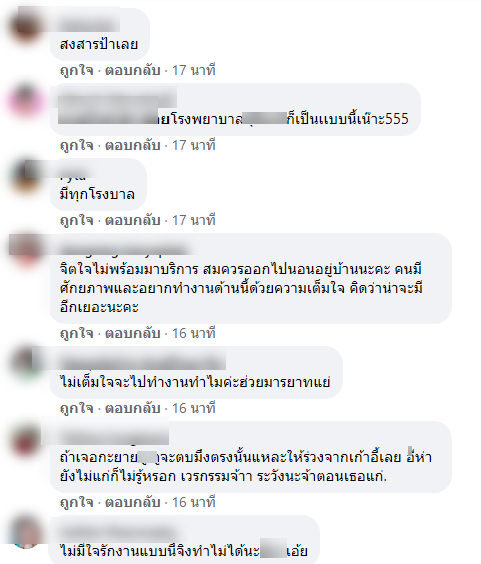Reply to the comment starting 'ถ้าเจอกะยาย'

(x=132, y=502)
